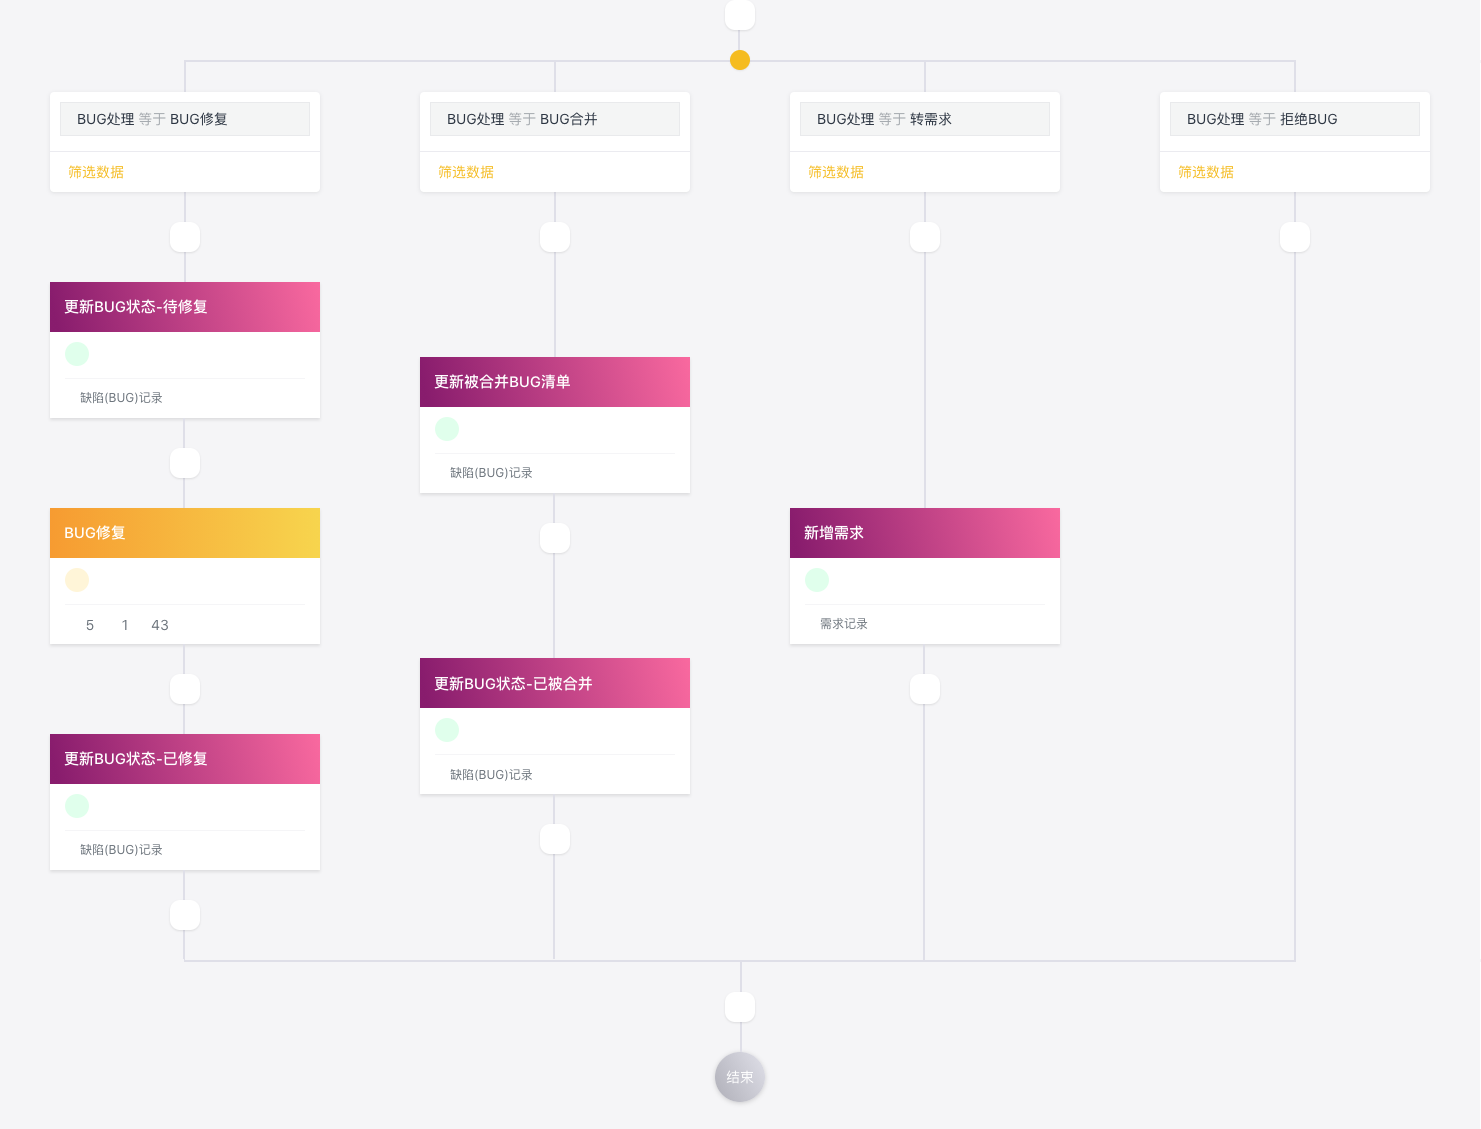The height and width of the screenshot is (1129, 1481).
Task: Click add-node connector just above 结束
Action: point(740,1007)
